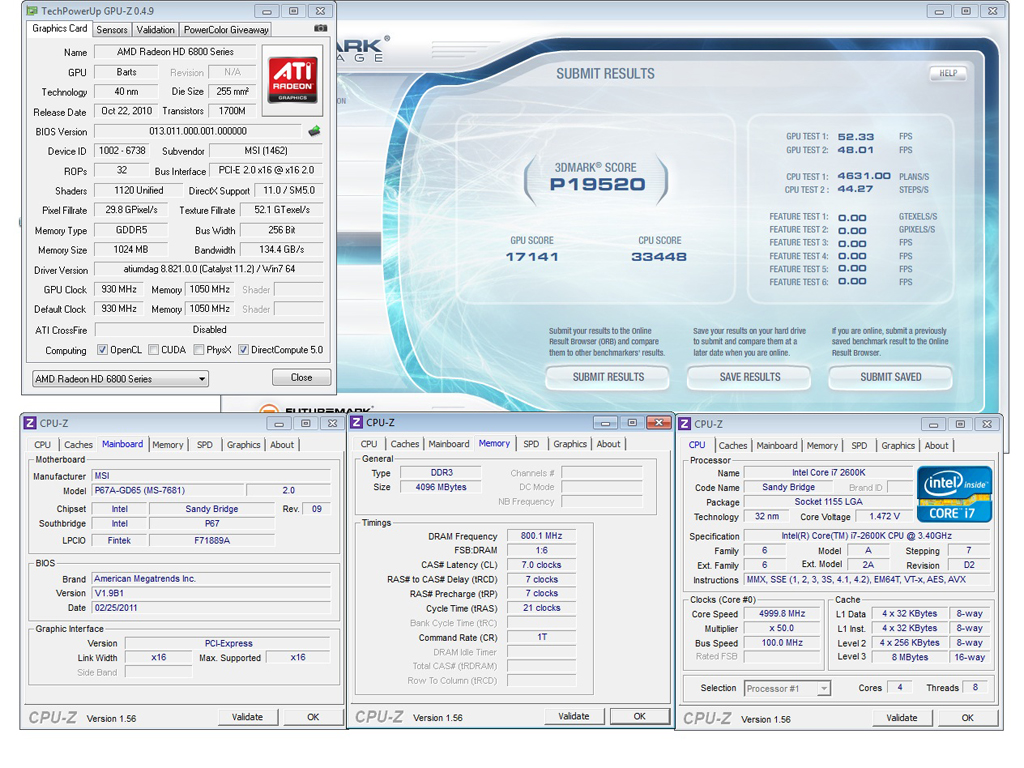The height and width of the screenshot is (768, 1024).
Task: Open the Mainboard tab in the CPU-tab CPU-Z window
Action: [777, 445]
